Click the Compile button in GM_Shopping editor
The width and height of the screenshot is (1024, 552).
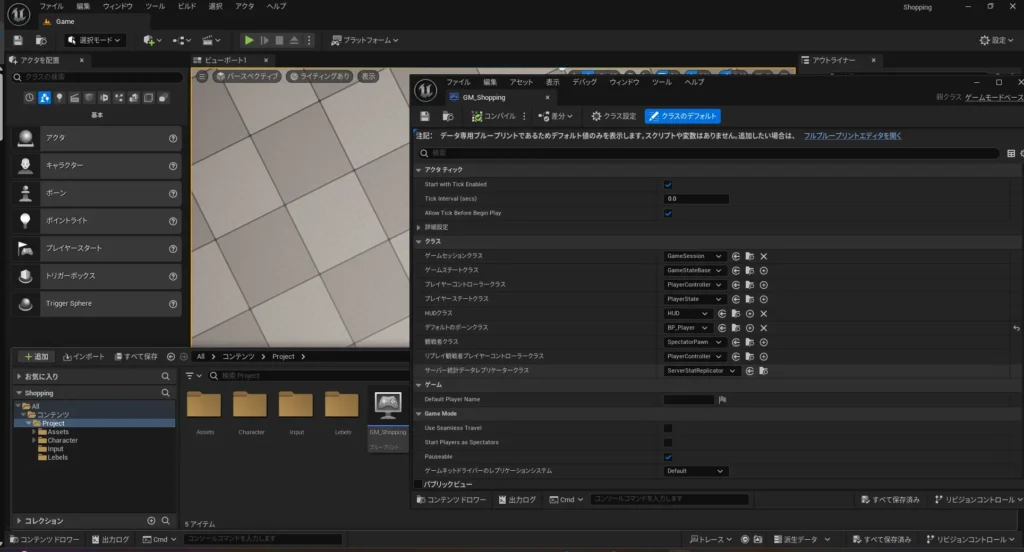pos(494,116)
